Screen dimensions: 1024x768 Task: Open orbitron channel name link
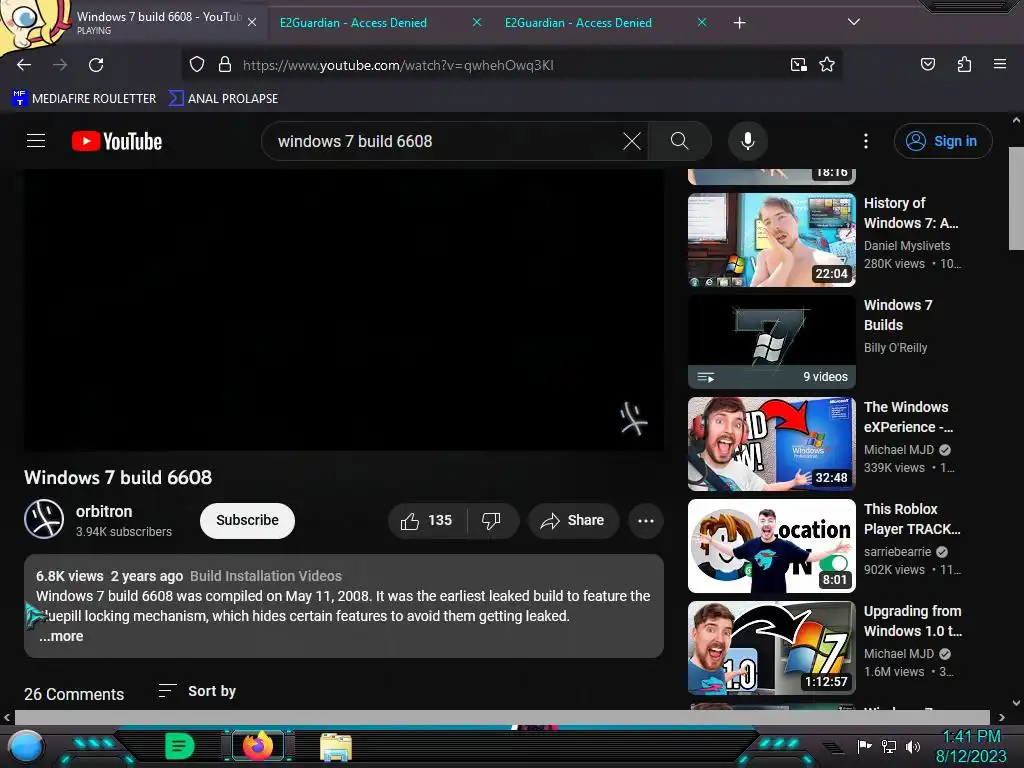coord(104,511)
